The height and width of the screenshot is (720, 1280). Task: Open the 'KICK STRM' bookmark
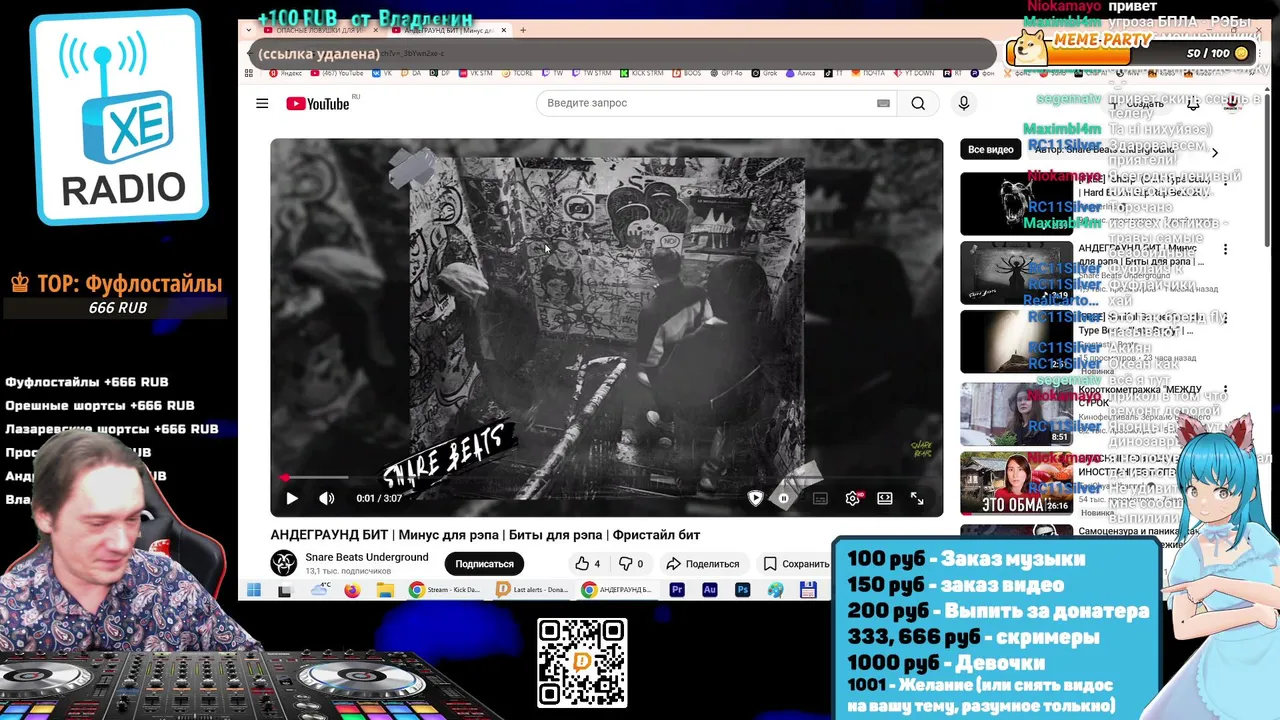642,73
